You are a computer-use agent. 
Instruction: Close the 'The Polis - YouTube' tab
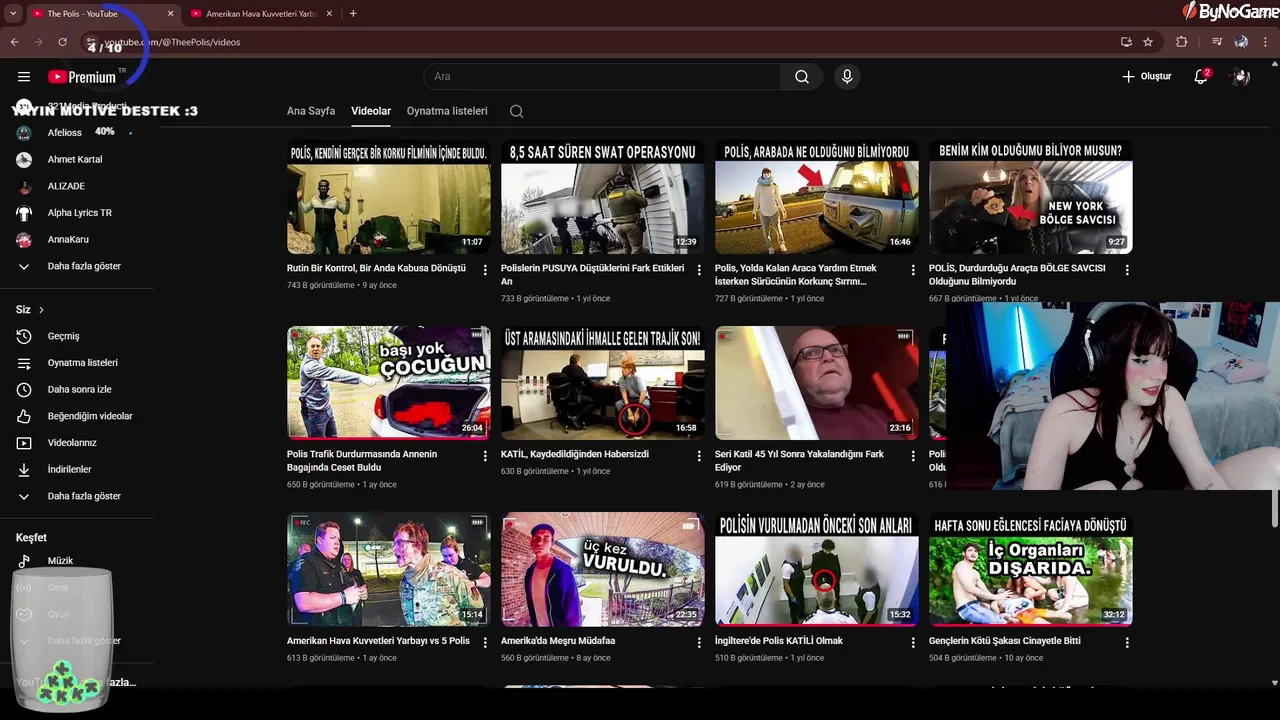point(170,13)
